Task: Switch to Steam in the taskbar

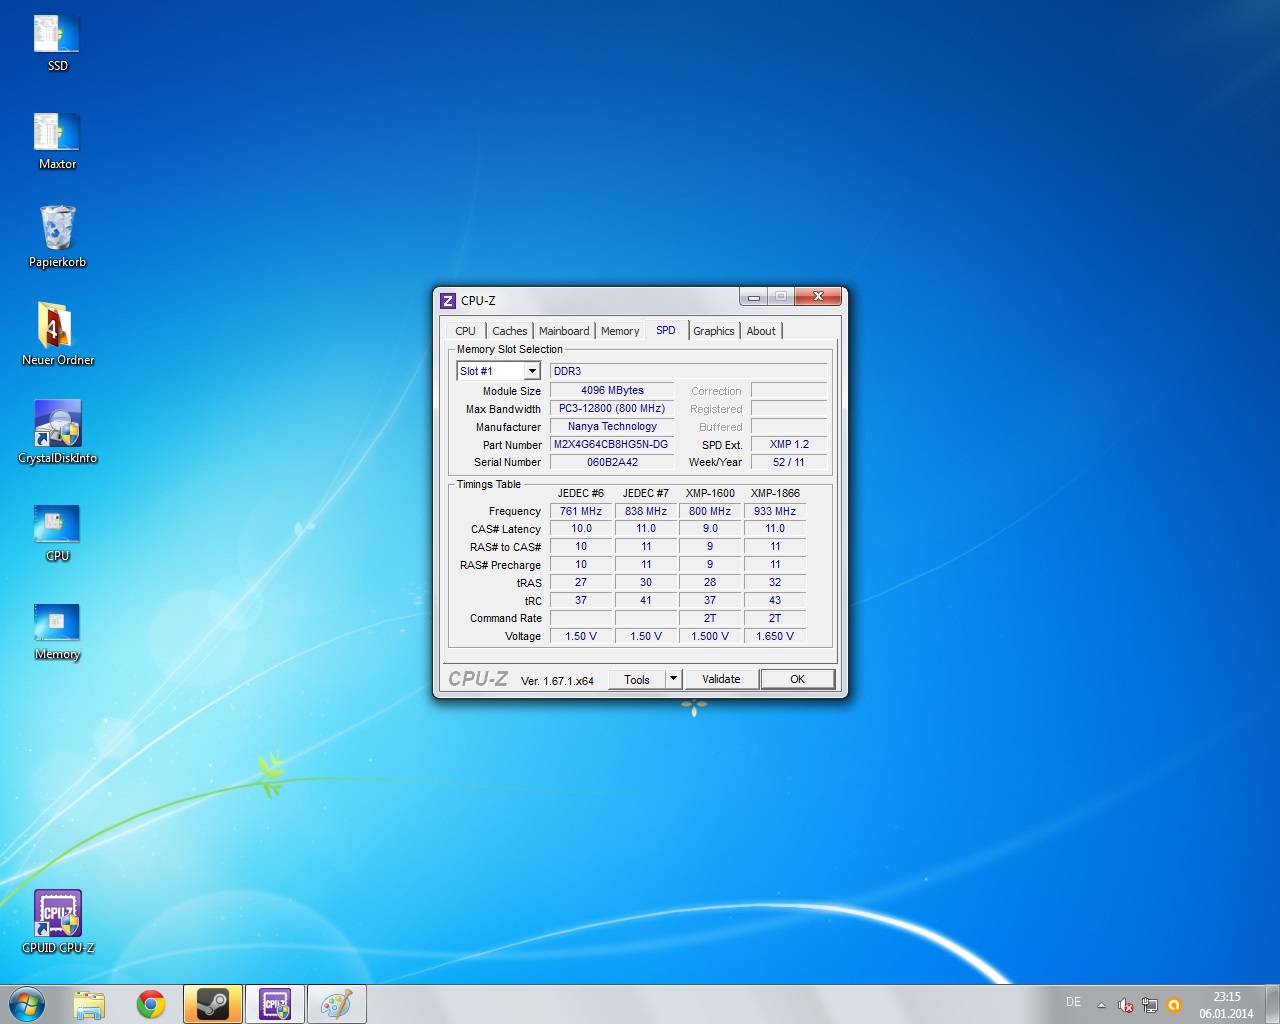Action: click(x=213, y=1004)
